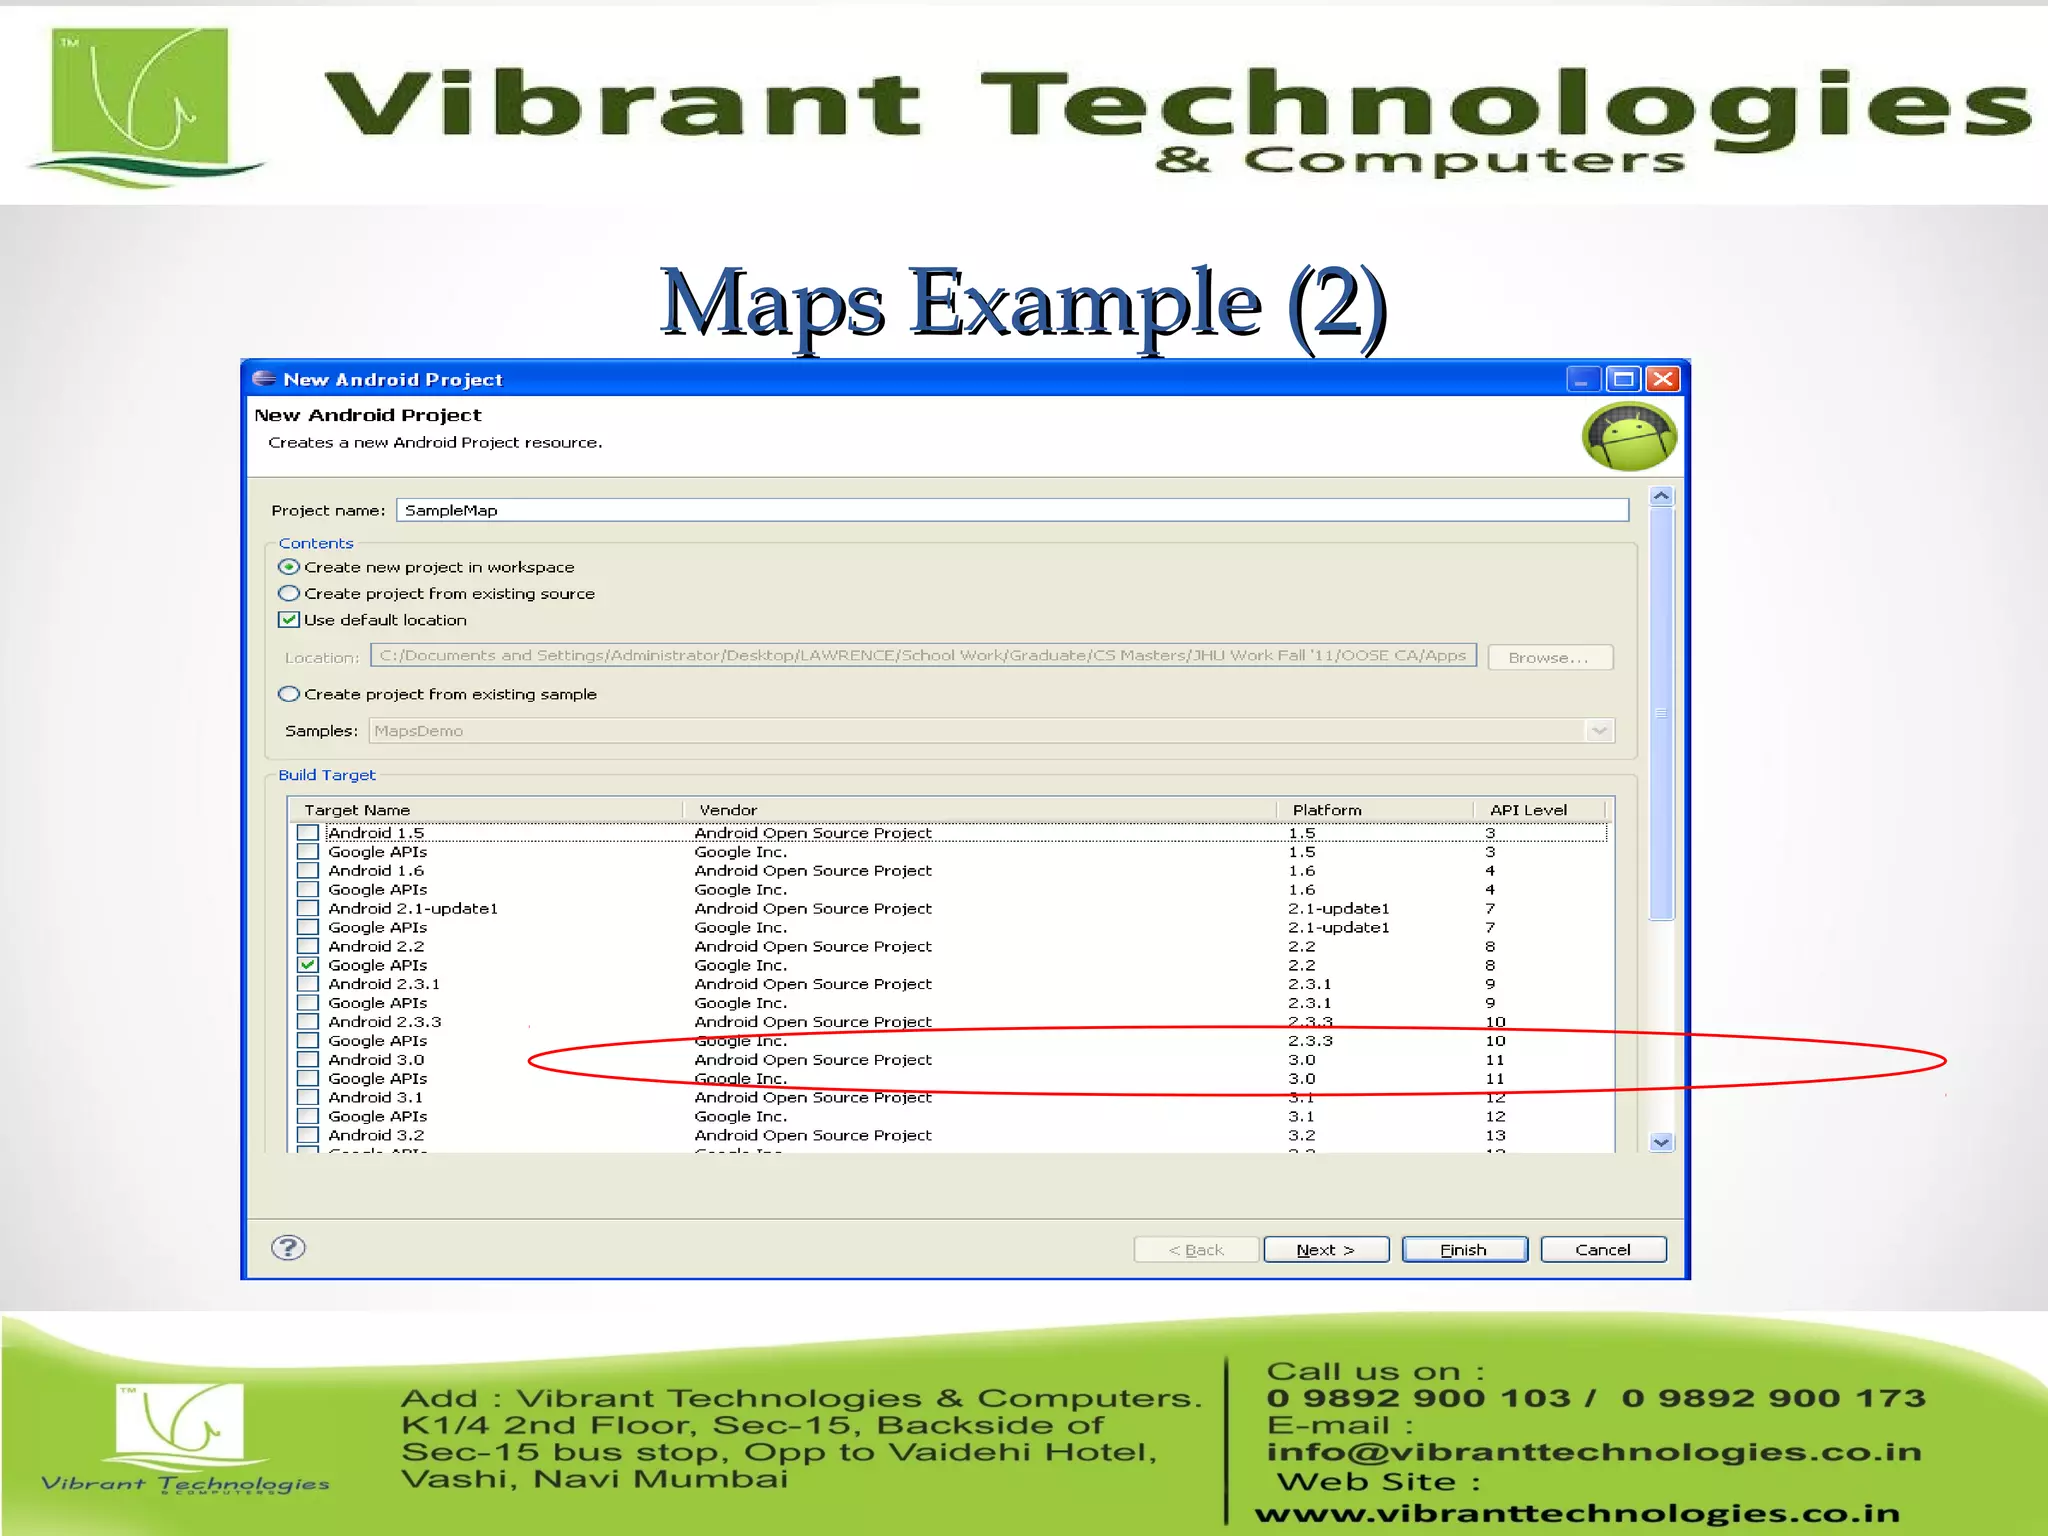Uncheck Use default location checkbox
The height and width of the screenshot is (1536, 2048).
(x=289, y=620)
